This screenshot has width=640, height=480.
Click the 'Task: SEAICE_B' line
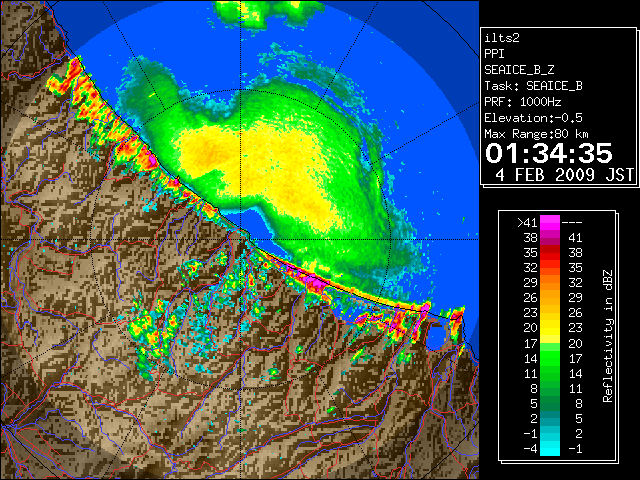[533, 86]
